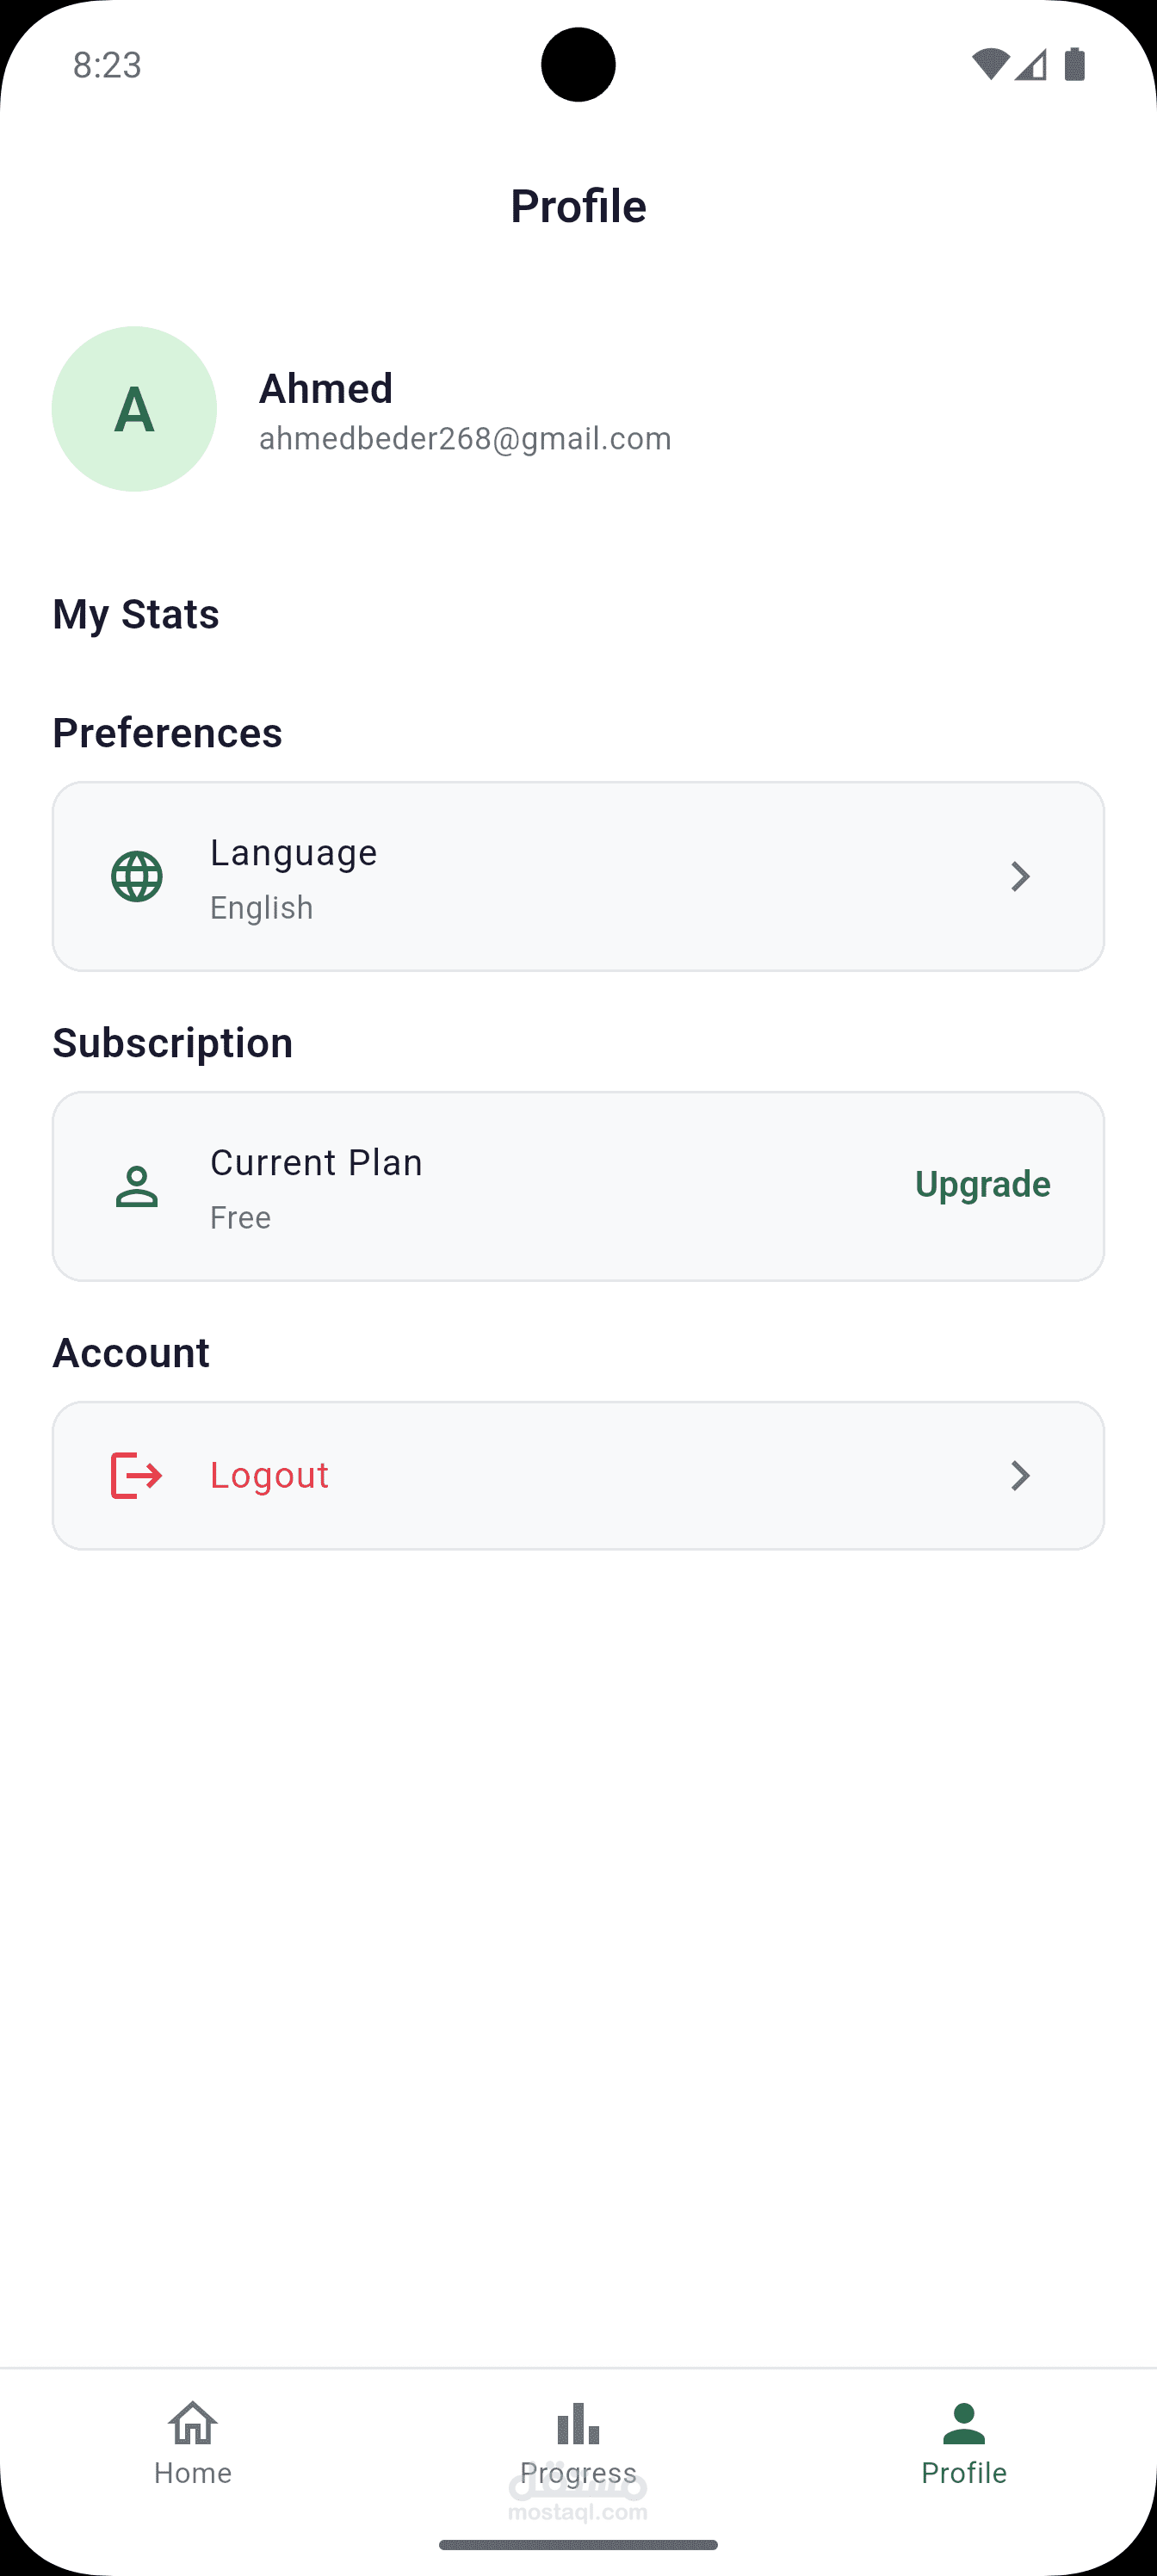Screen dimensions: 1157x2576
Task: Open the Language chevron arrow
Action: point(1020,877)
